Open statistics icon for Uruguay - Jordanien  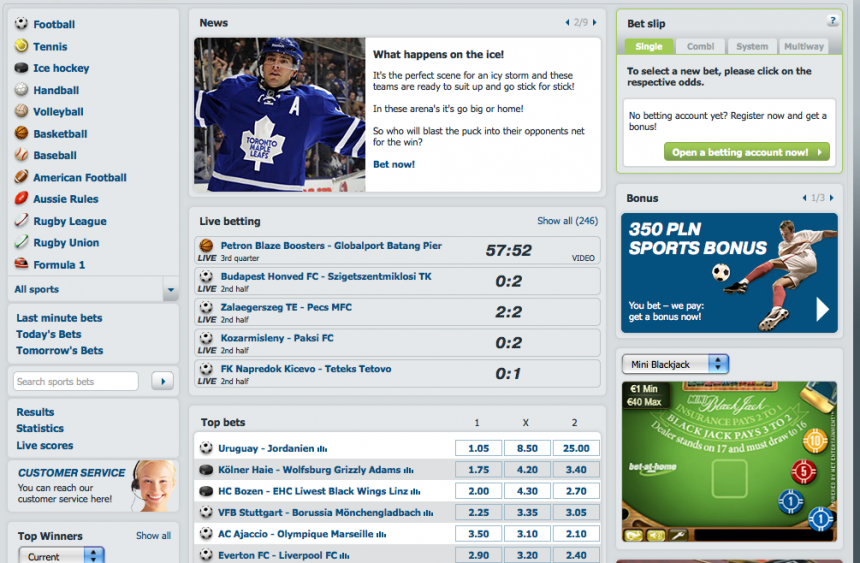point(322,449)
